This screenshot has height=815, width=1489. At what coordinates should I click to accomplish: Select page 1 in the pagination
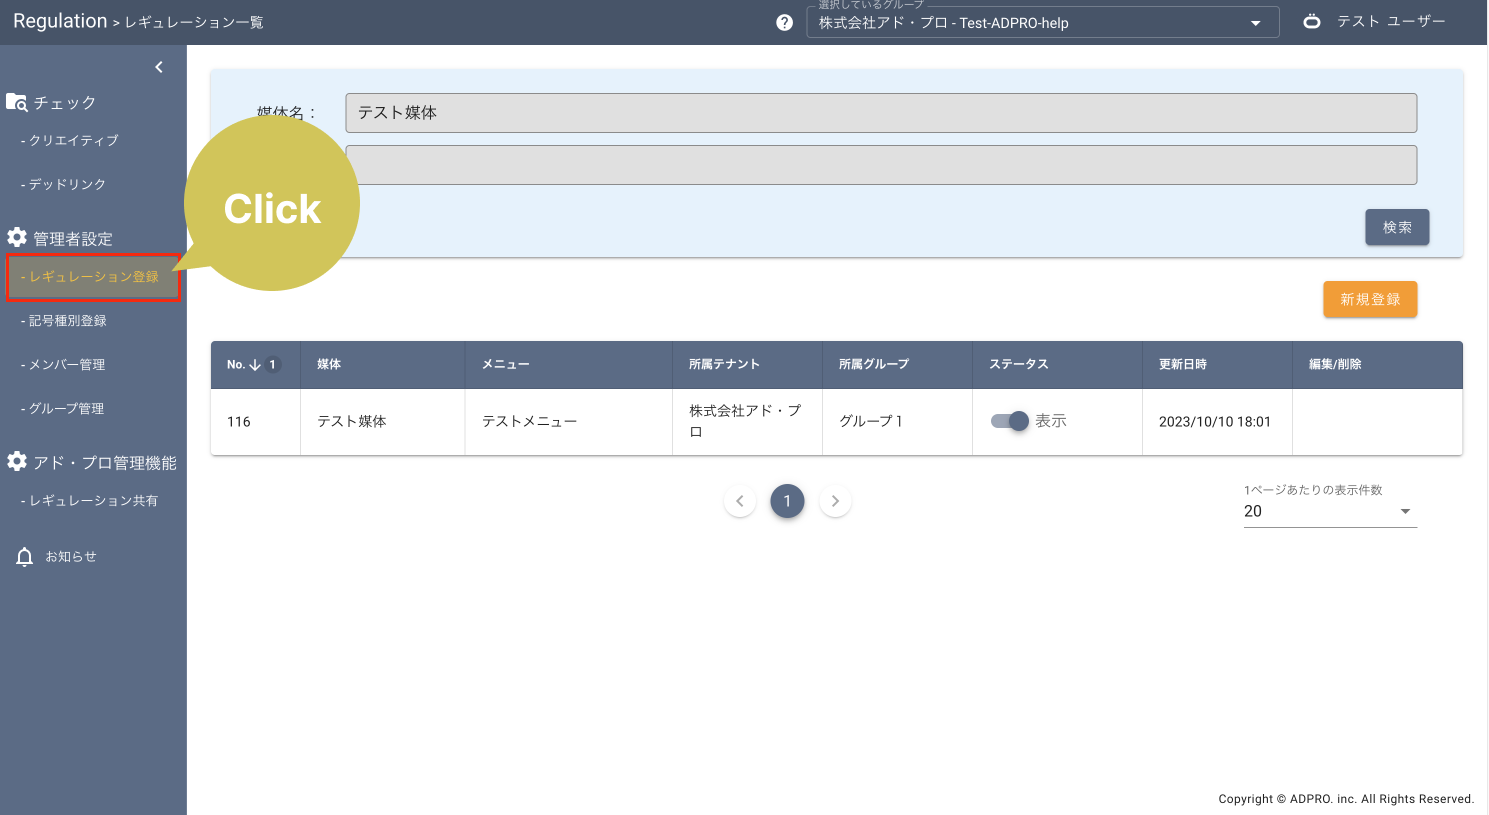pos(787,501)
